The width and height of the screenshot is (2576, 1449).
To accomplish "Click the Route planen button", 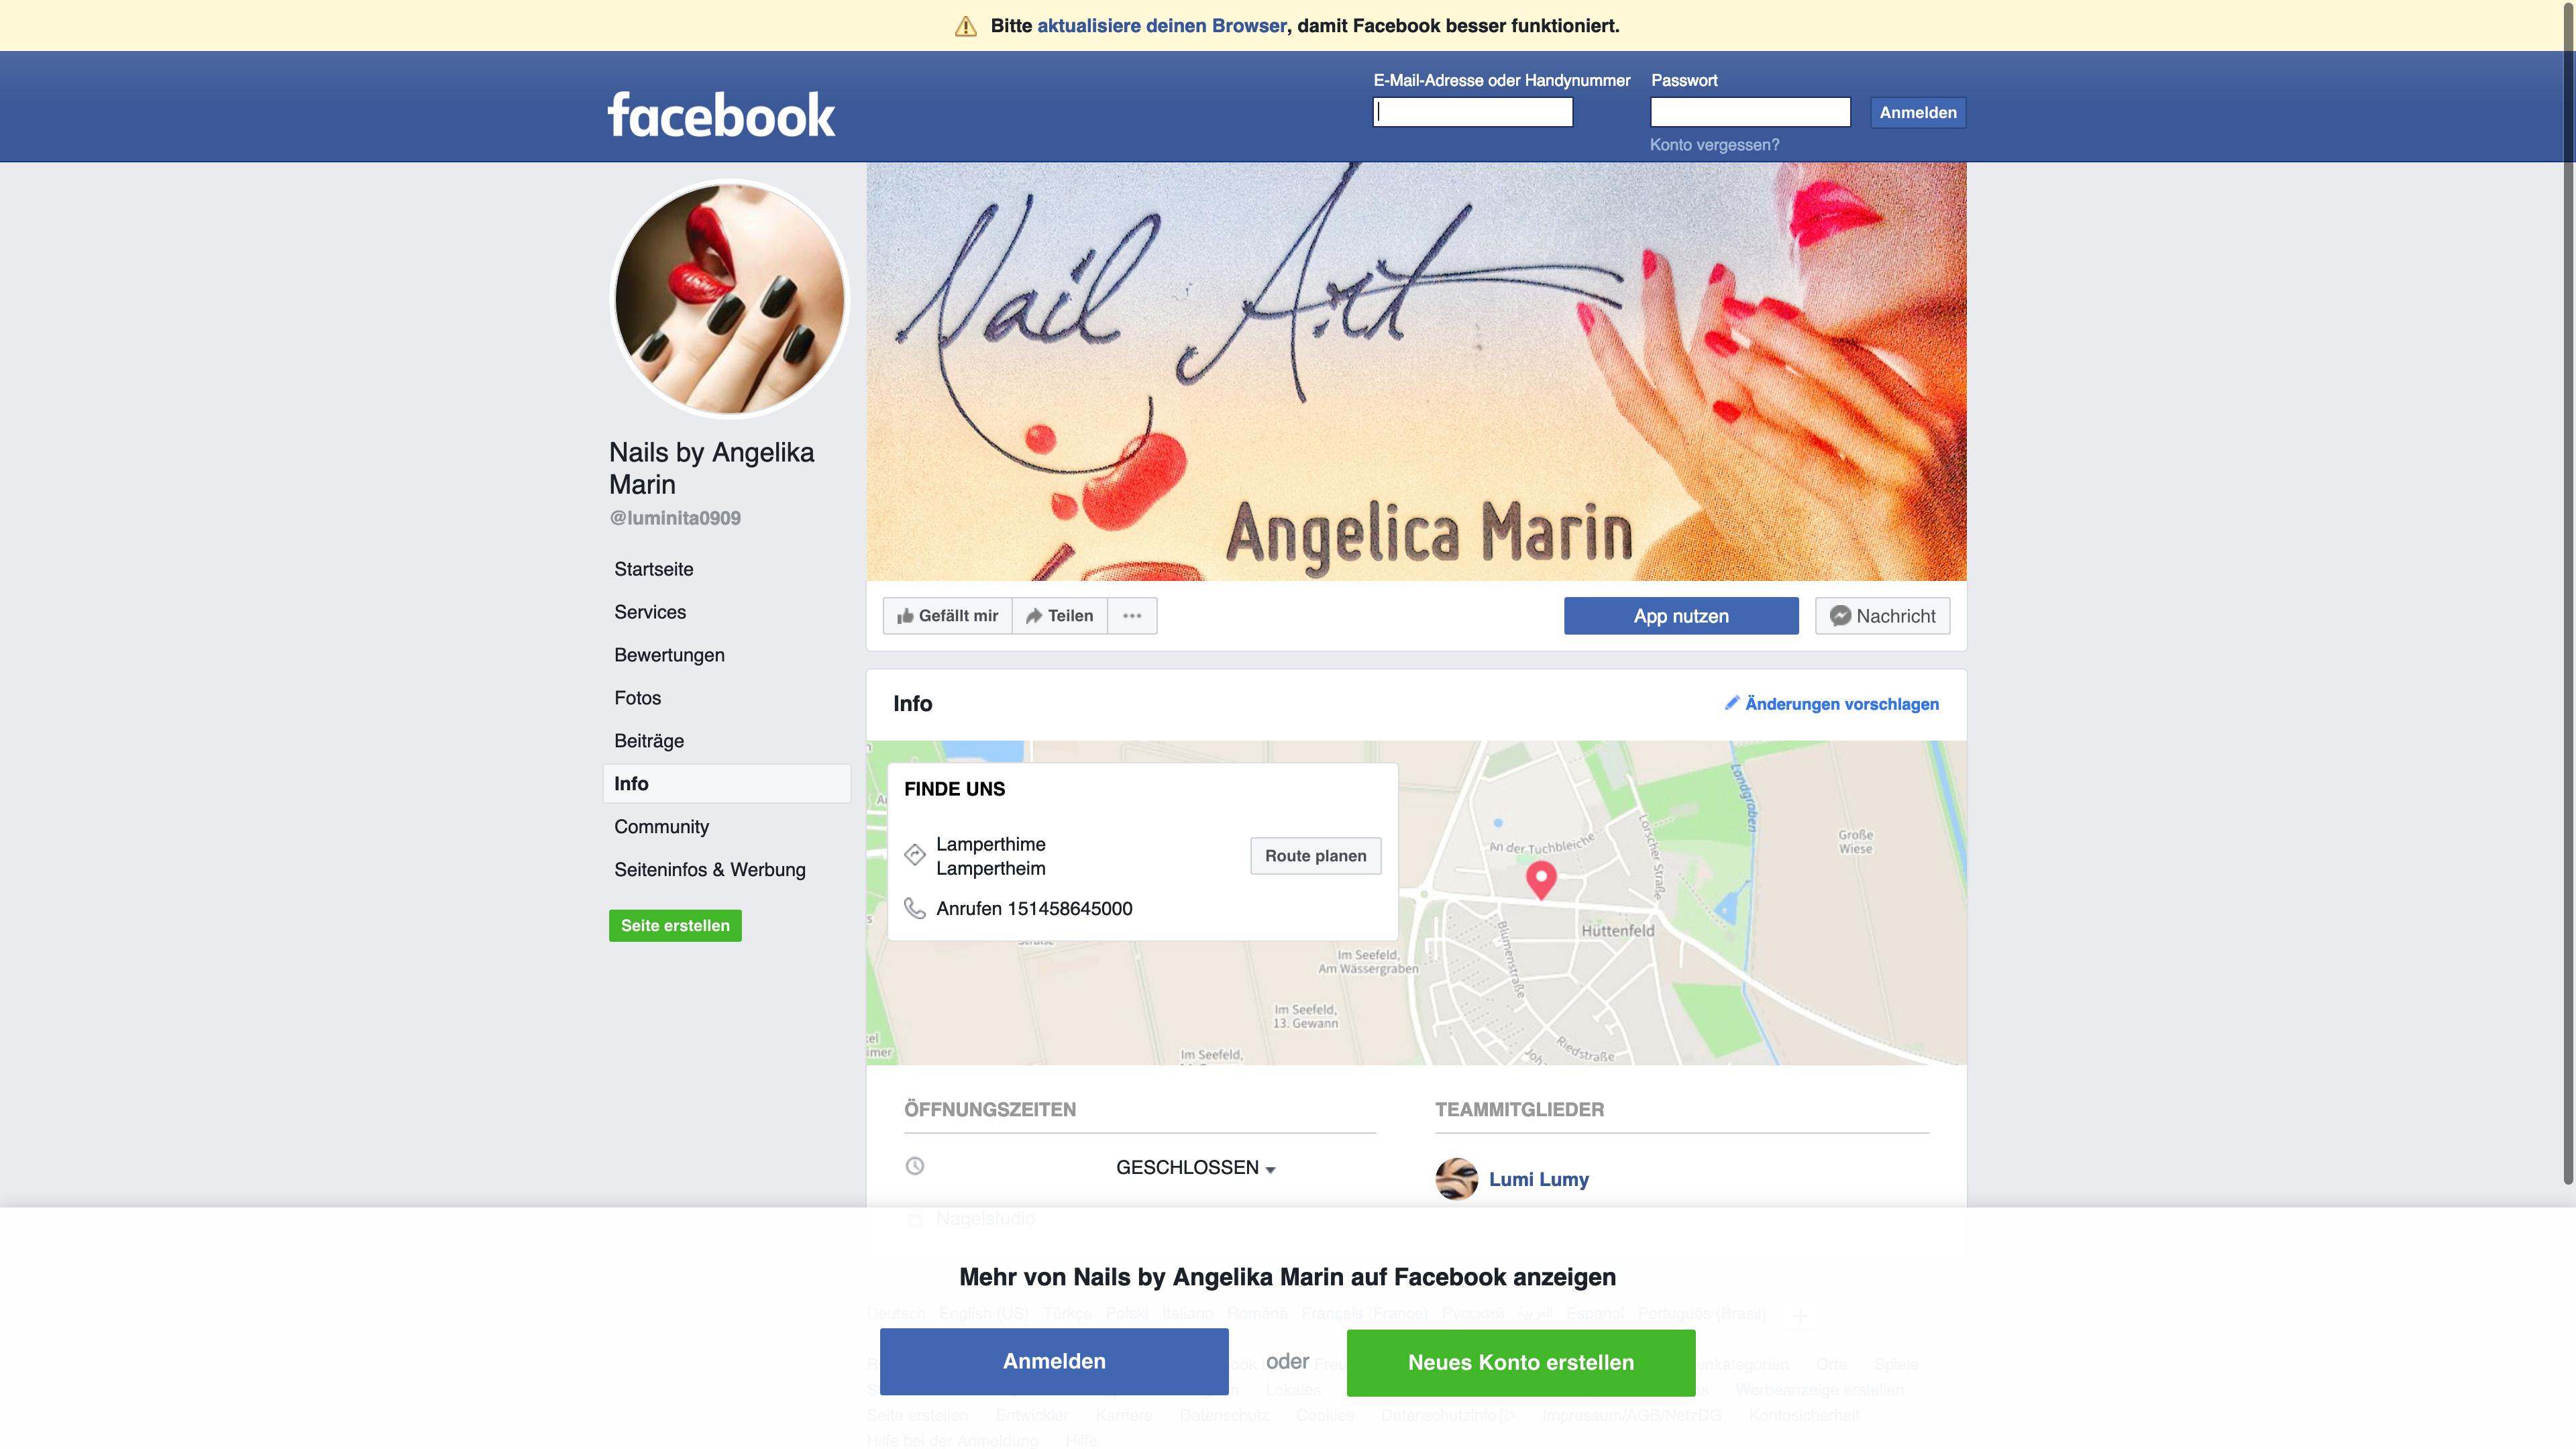I will pos(1315,856).
